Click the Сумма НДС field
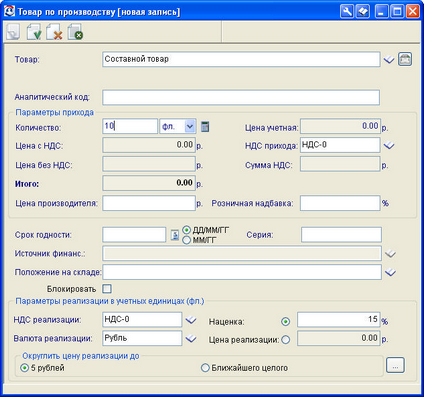Screen dimensions: 424x397 [x=340, y=164]
